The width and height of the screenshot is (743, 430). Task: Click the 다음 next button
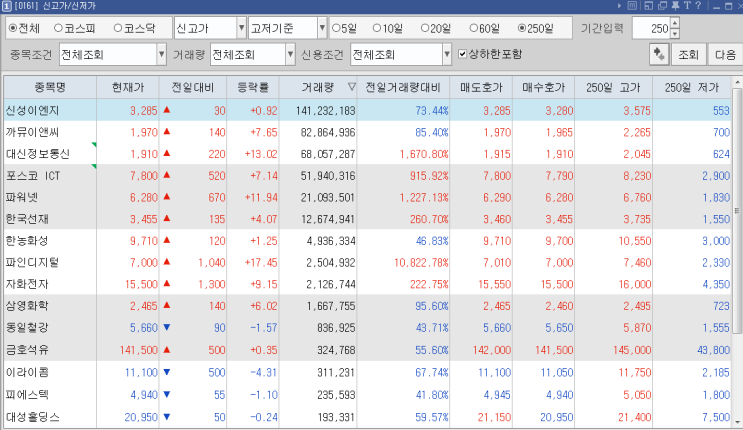(x=725, y=54)
